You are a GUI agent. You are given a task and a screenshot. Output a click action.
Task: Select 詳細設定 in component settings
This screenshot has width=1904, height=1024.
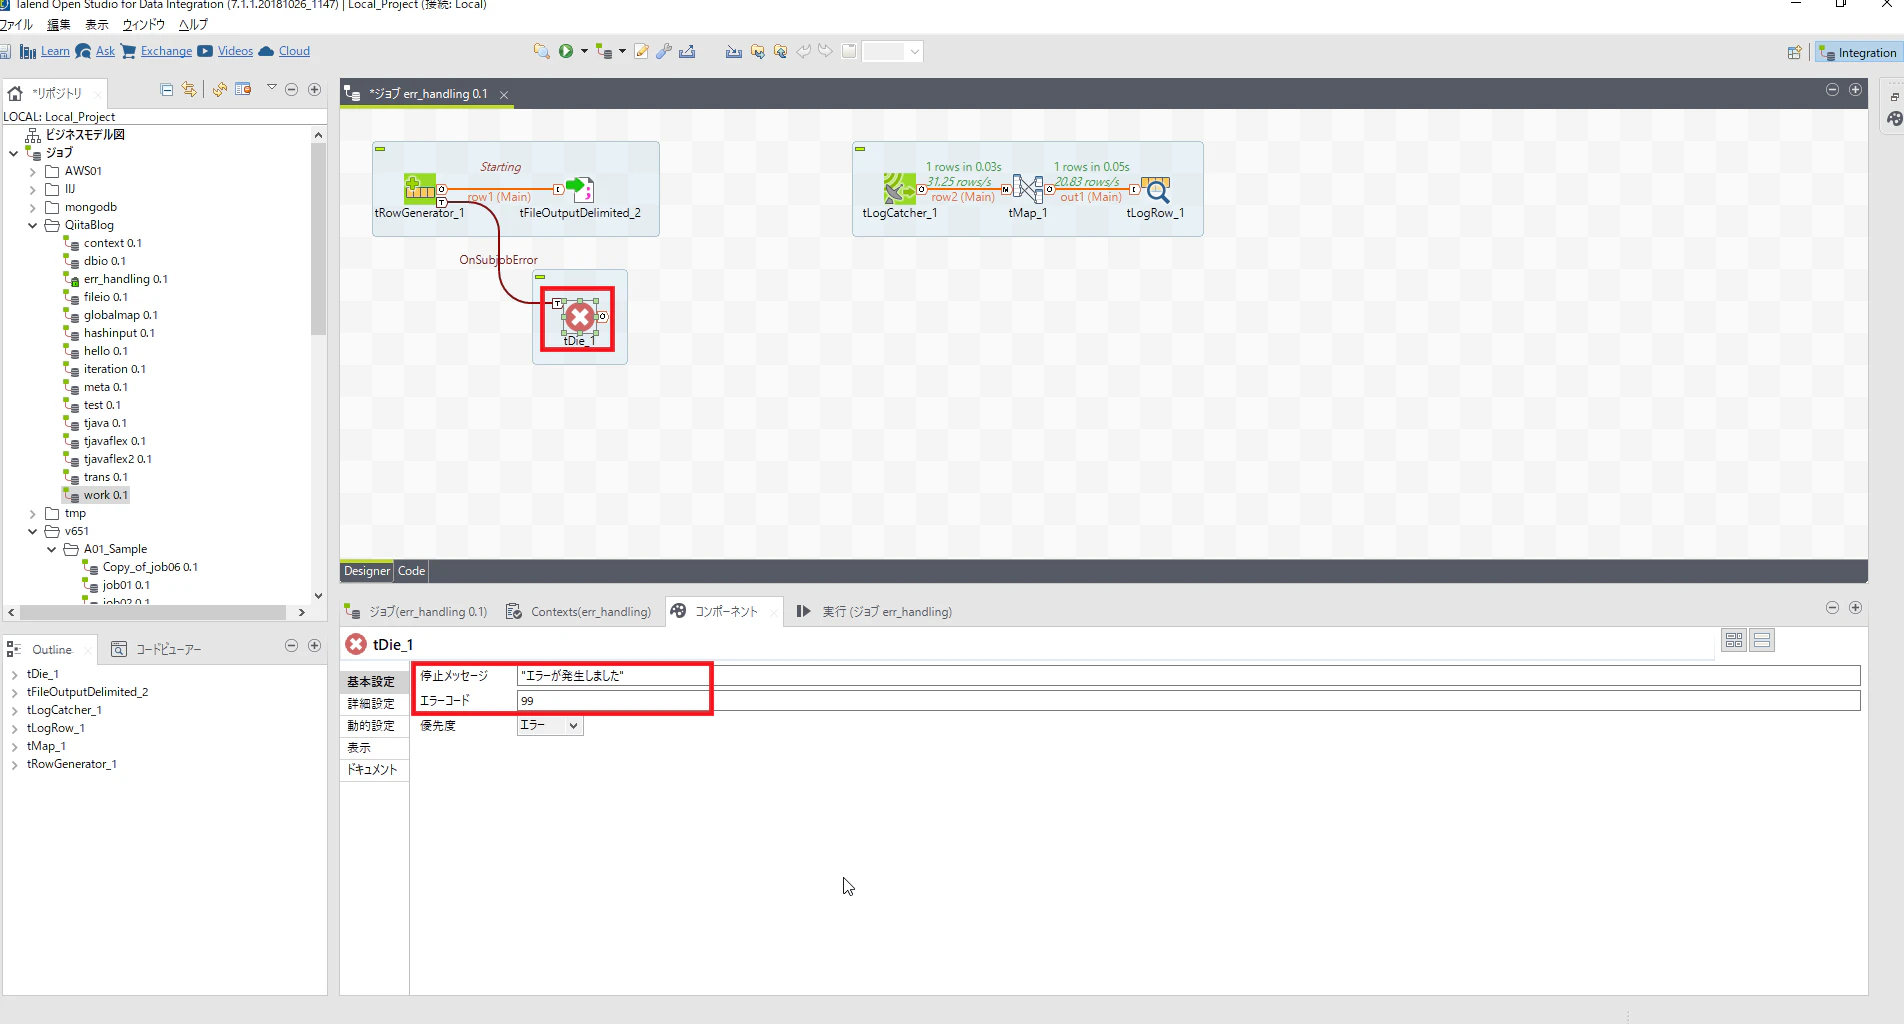pyautogui.click(x=372, y=703)
